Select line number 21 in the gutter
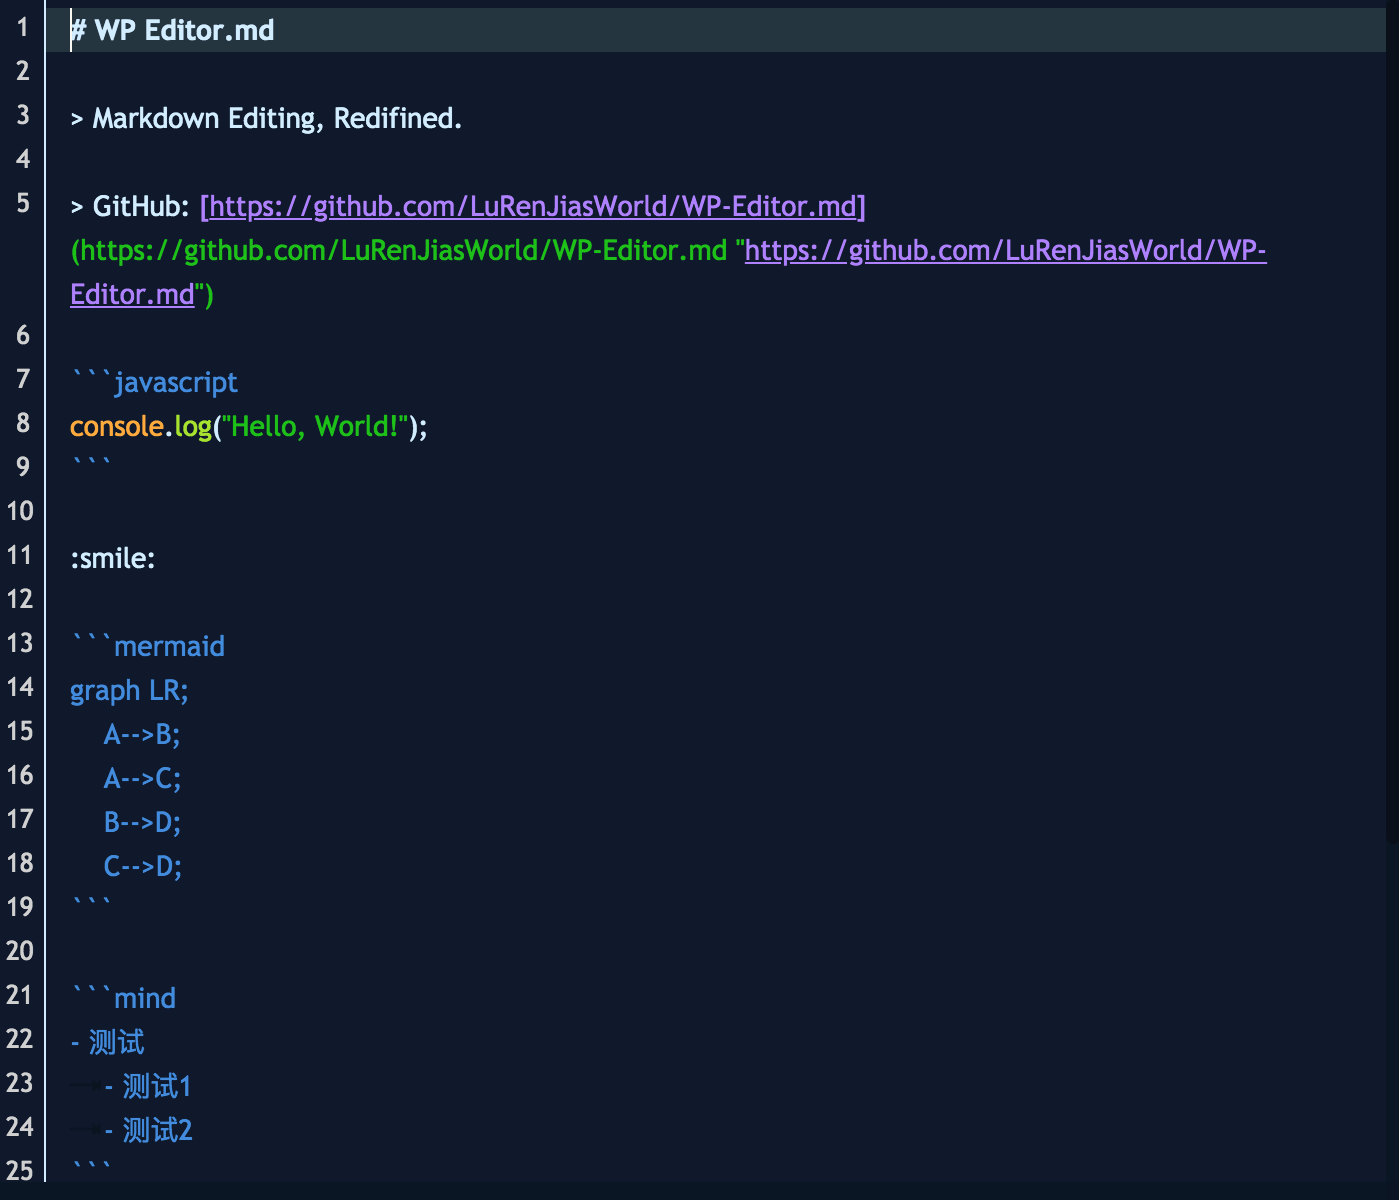This screenshot has height=1200, width=1399. coord(20,995)
